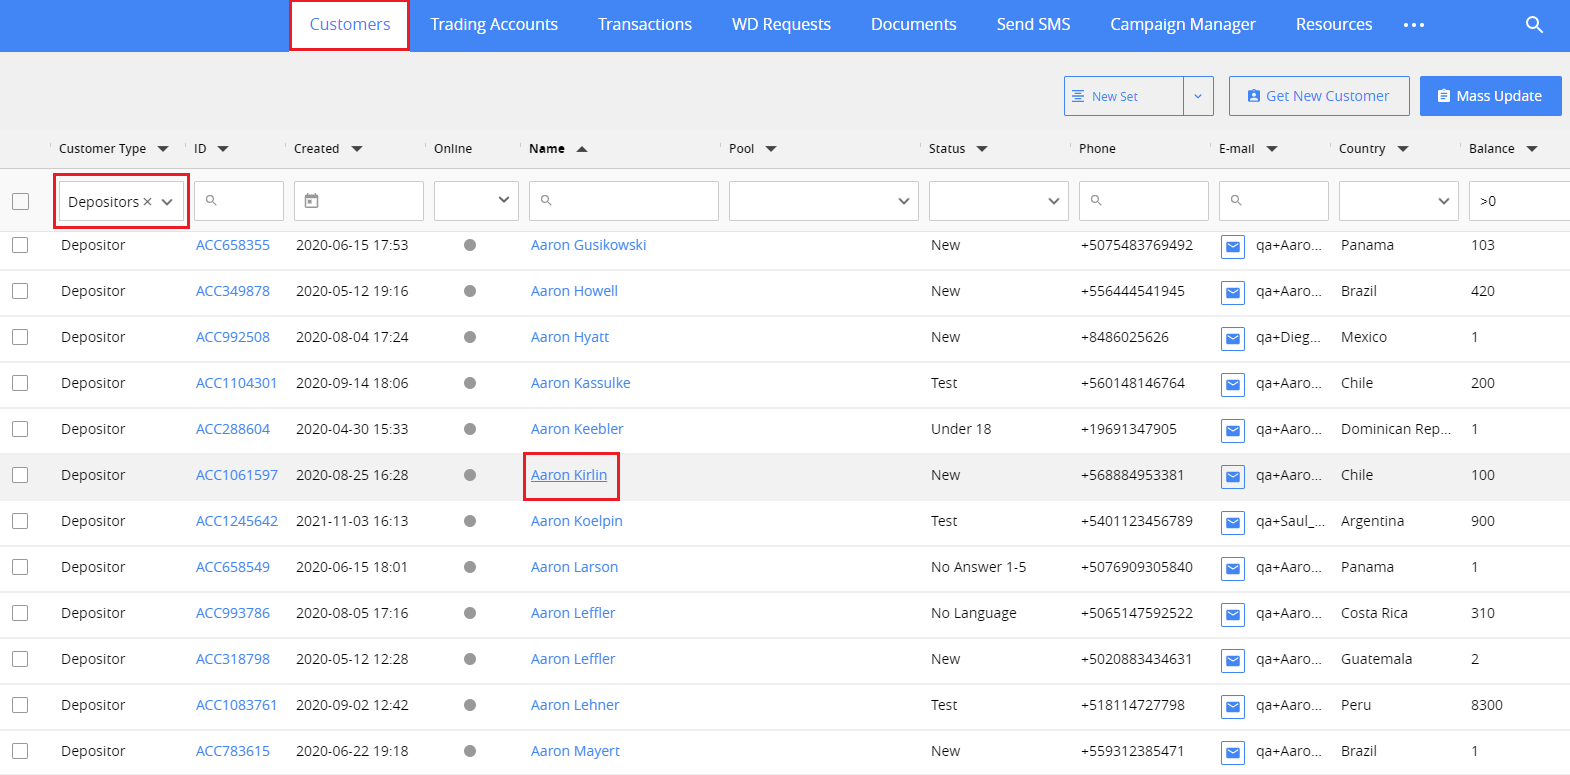The image size is (1570, 775).
Task: Open the Send SMS tab
Action: click(1033, 25)
